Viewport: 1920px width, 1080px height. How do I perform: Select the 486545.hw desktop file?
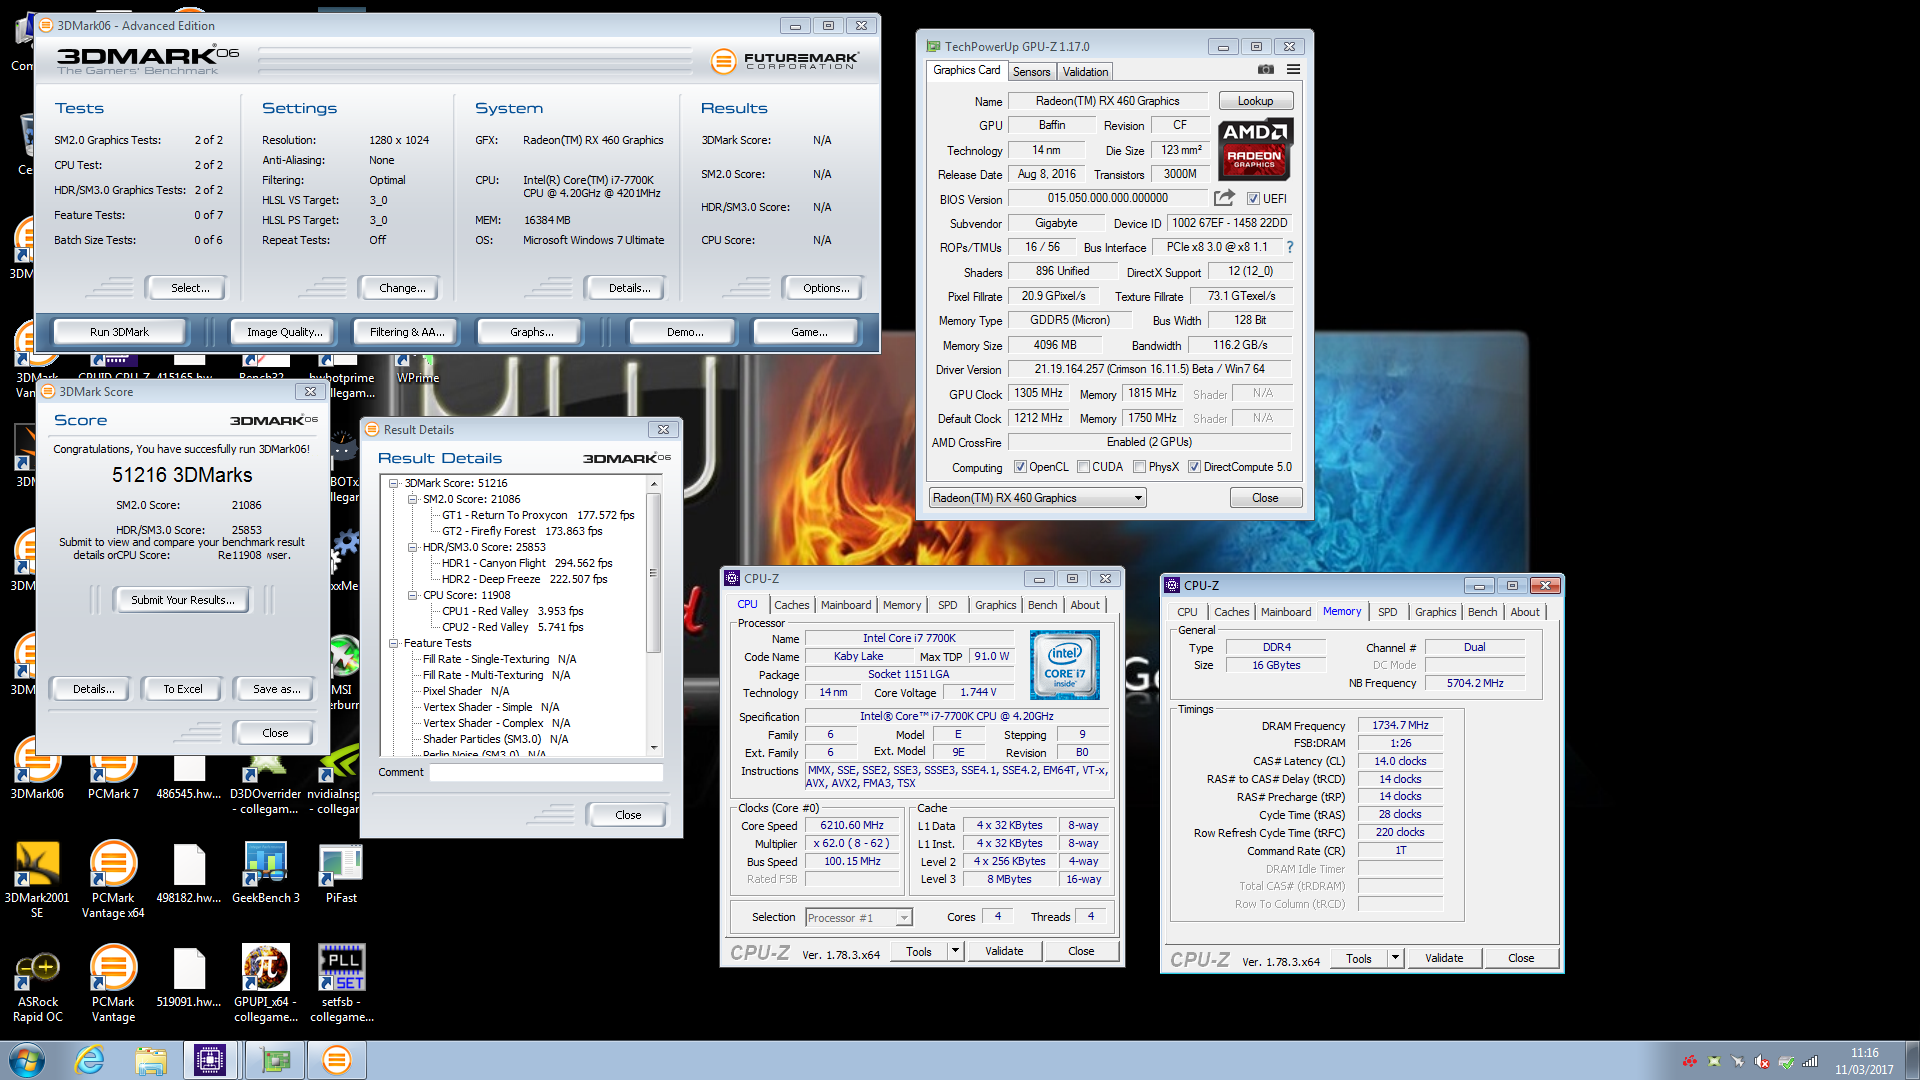click(x=189, y=780)
